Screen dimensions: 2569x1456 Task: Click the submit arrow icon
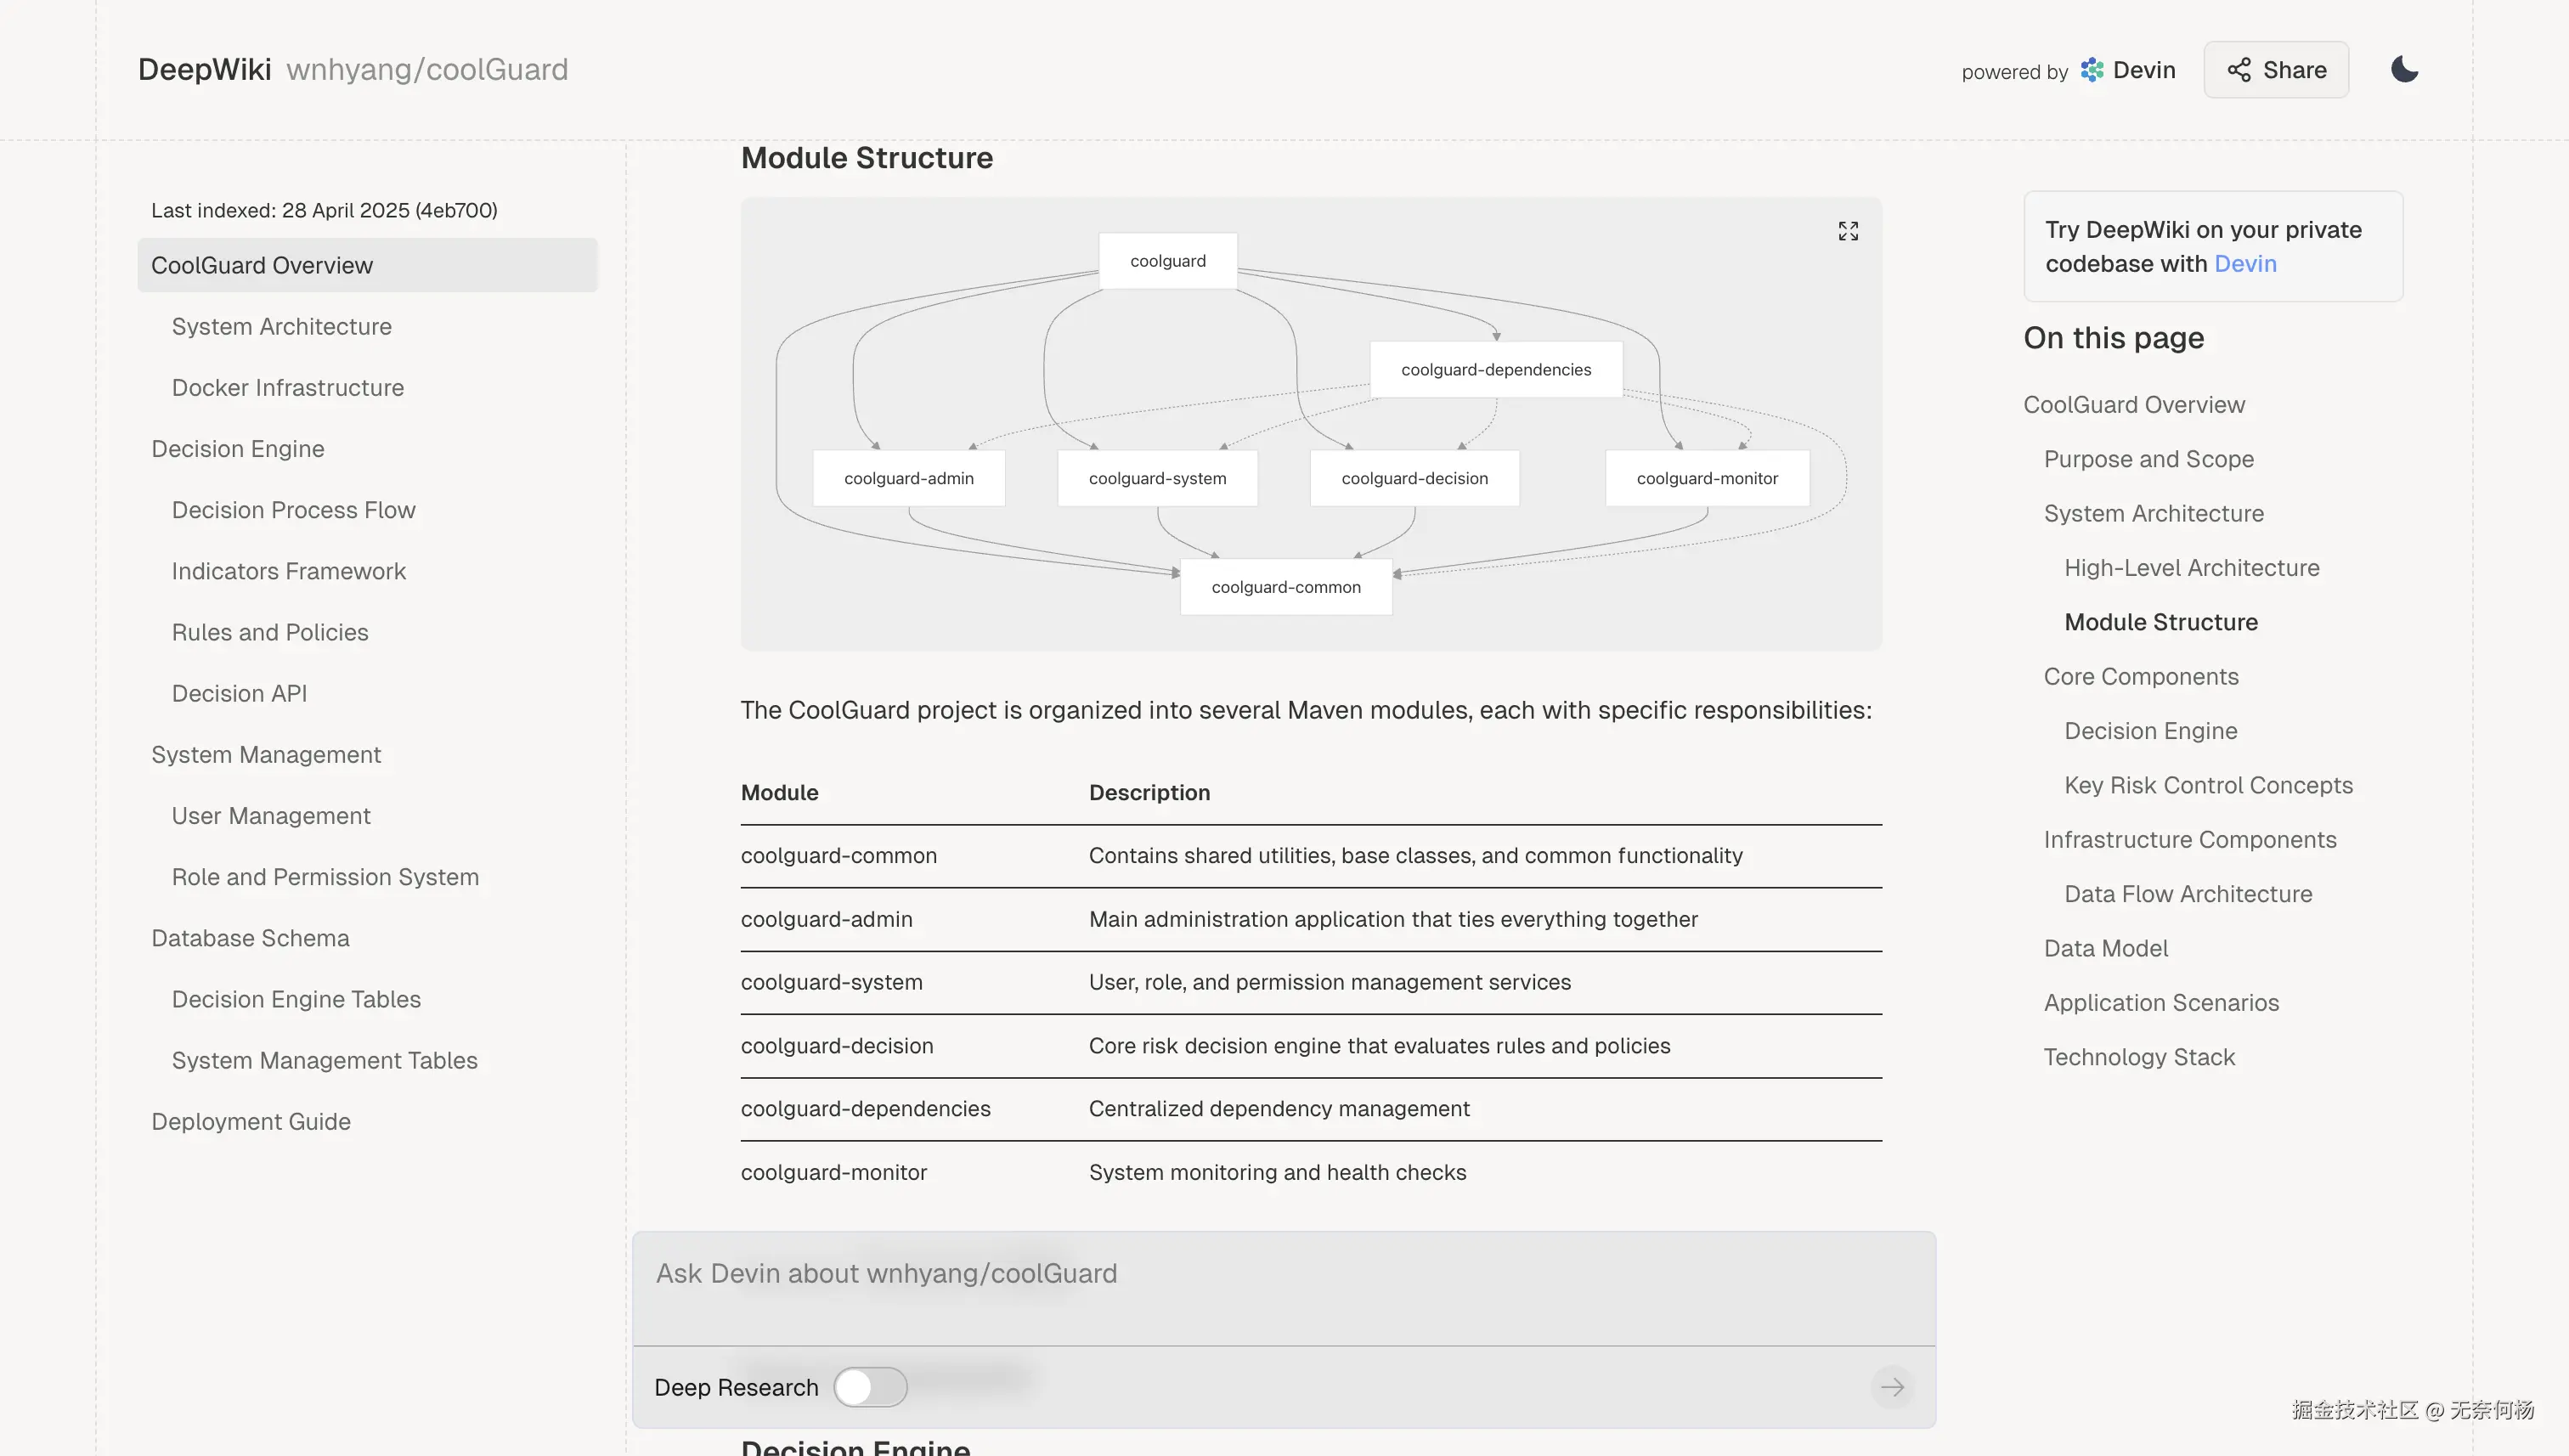[1891, 1387]
